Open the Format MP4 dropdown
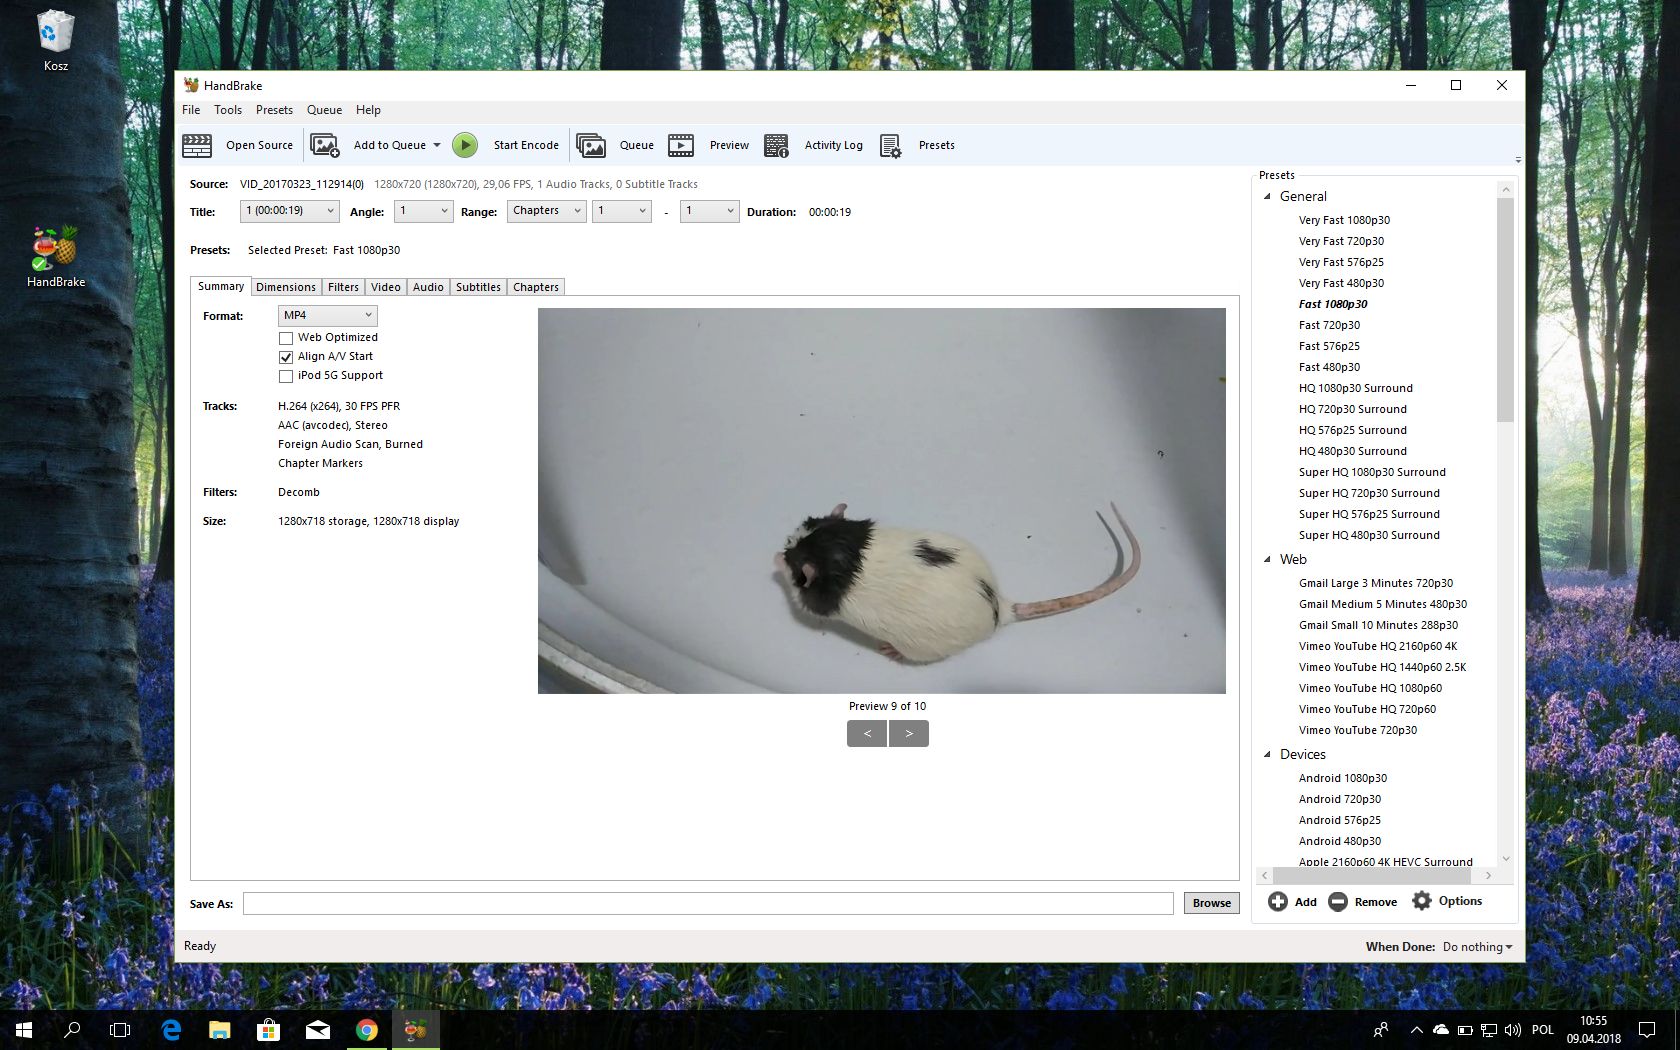 pos(327,315)
